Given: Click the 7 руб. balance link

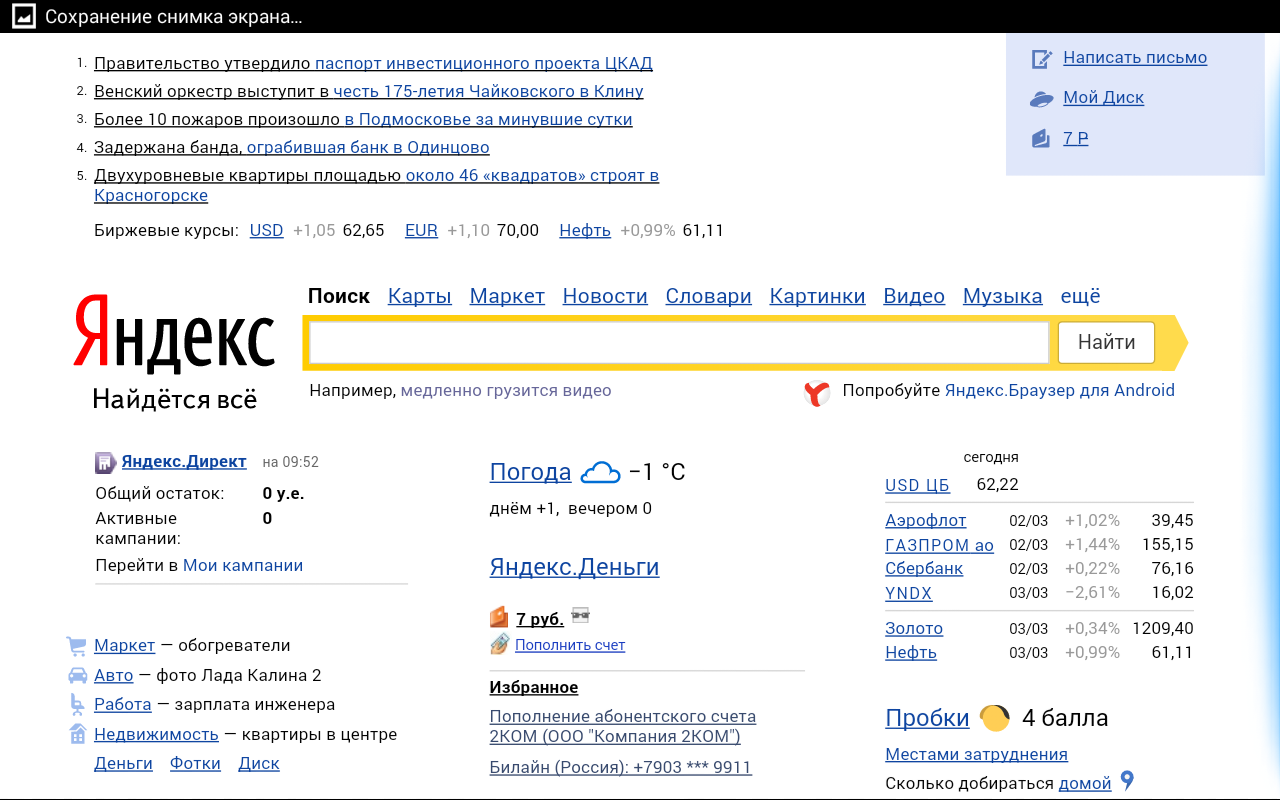Looking at the screenshot, I should (x=540, y=619).
